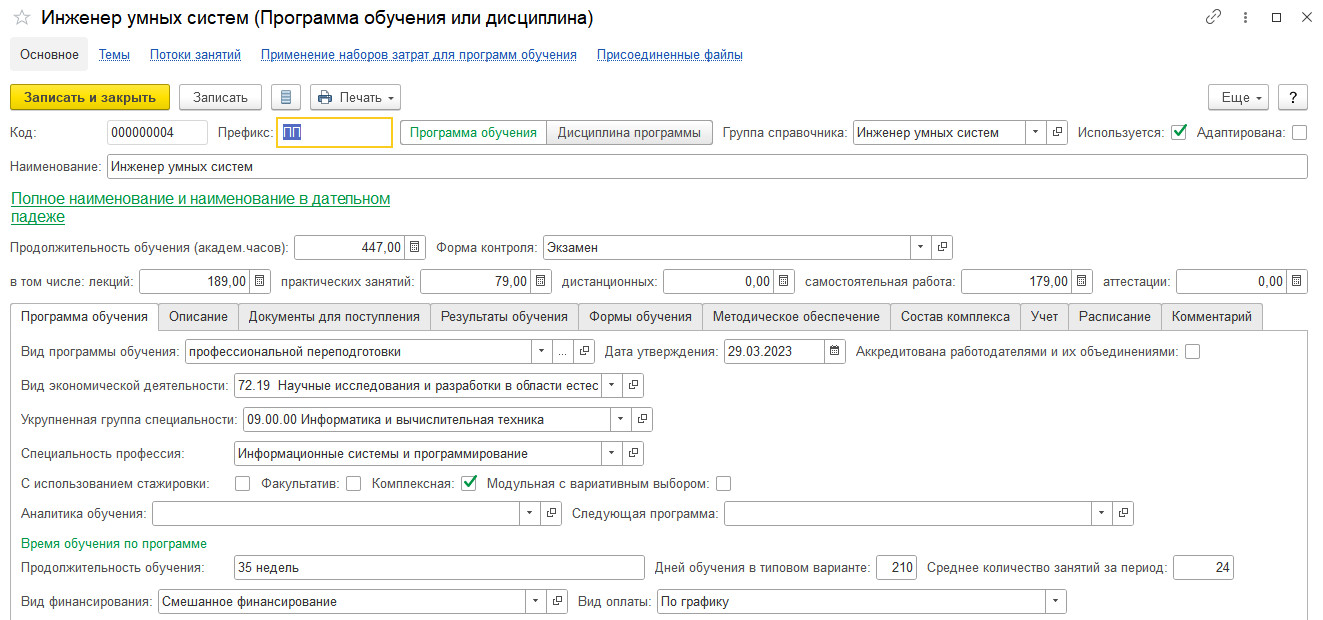Enable the Адаптирована checkbox
The width and height of the screenshot is (1323, 620).
click(1299, 132)
